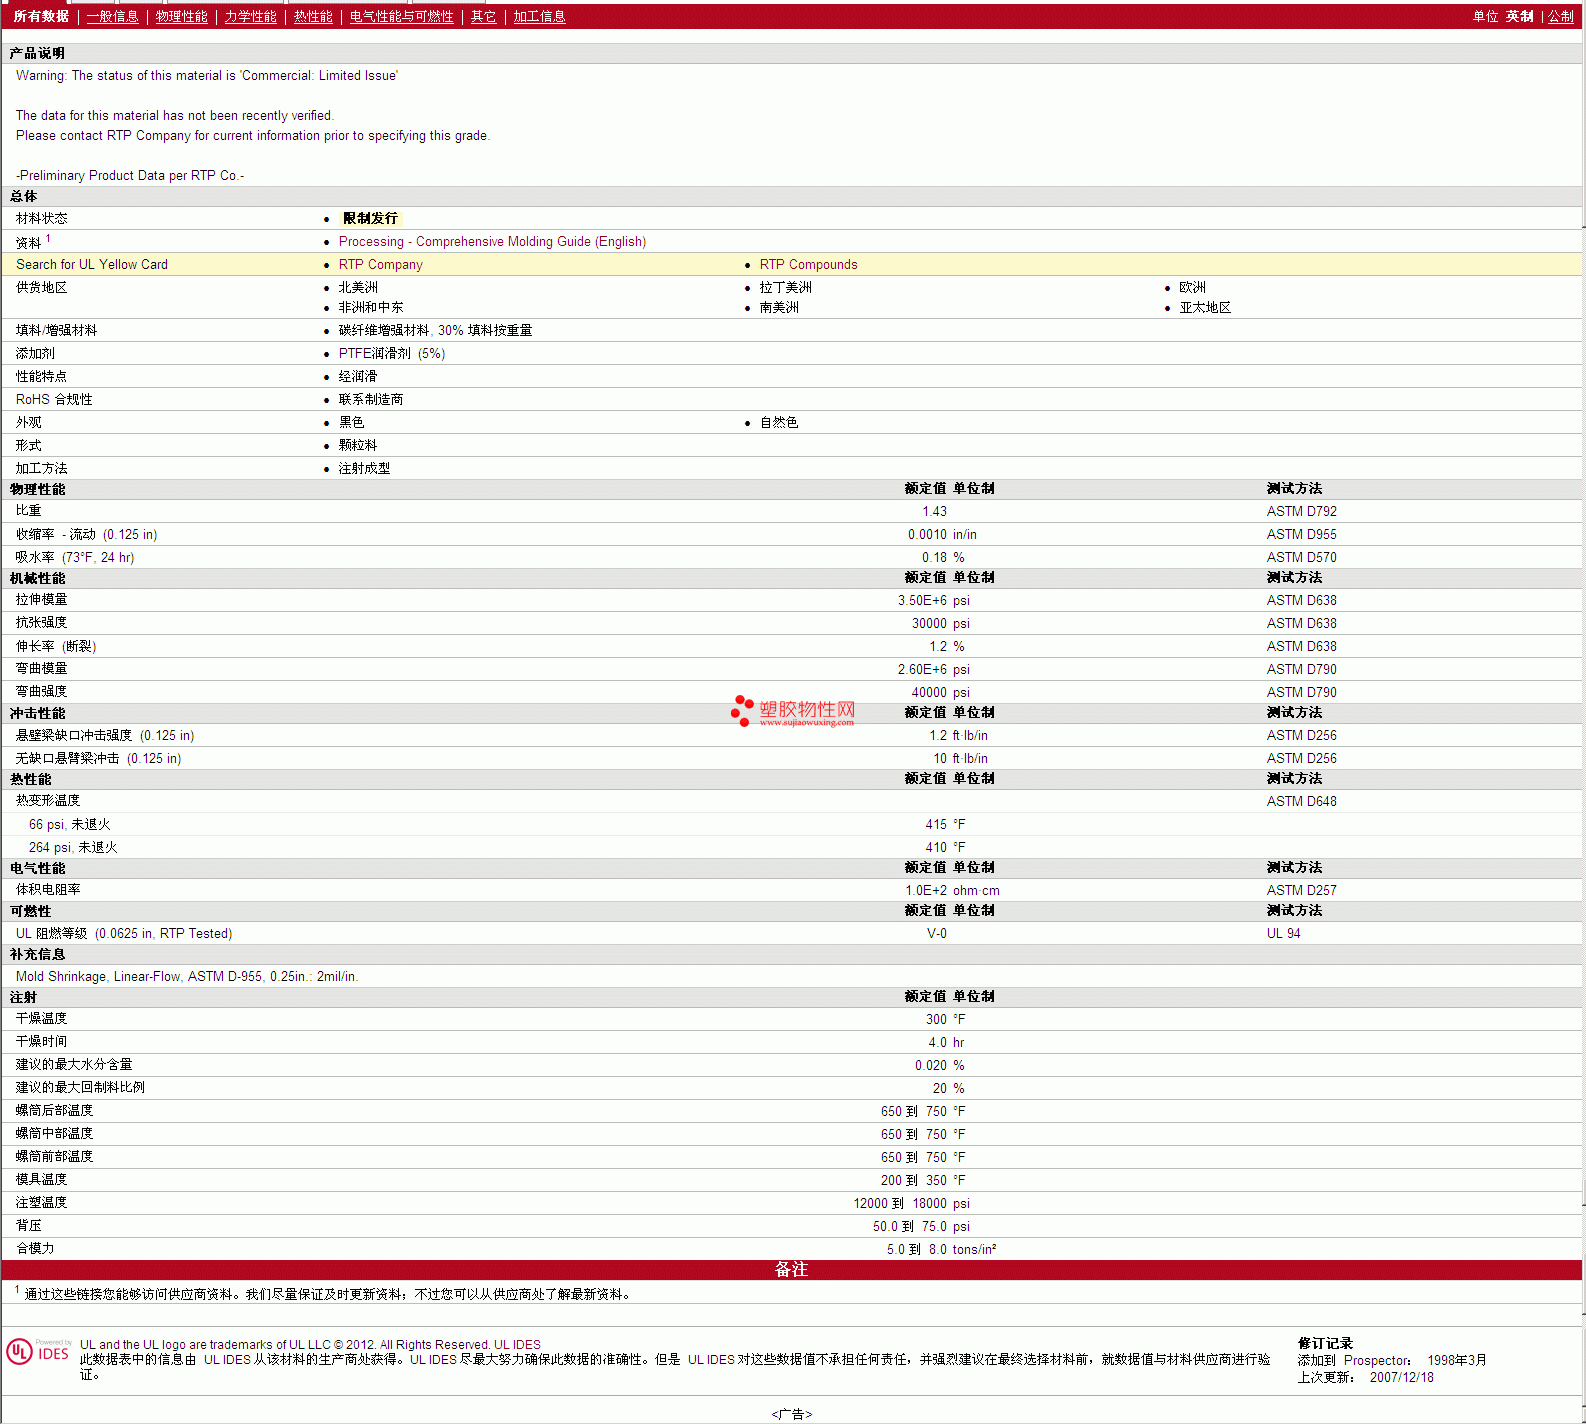Select the 所有数据 tab
Image resolution: width=1586 pixels, height=1424 pixels.
(41, 17)
